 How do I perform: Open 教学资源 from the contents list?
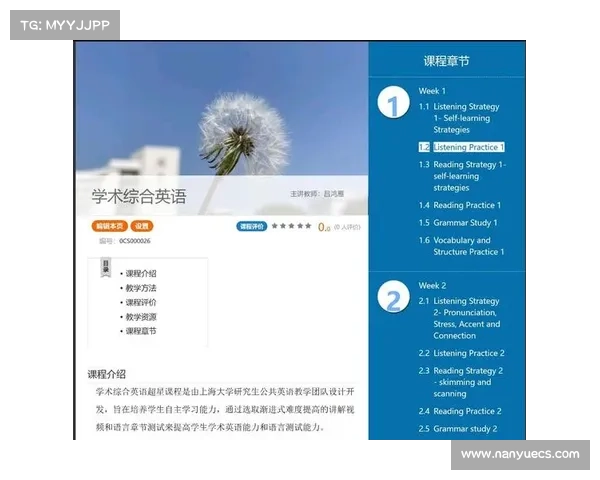tap(140, 316)
